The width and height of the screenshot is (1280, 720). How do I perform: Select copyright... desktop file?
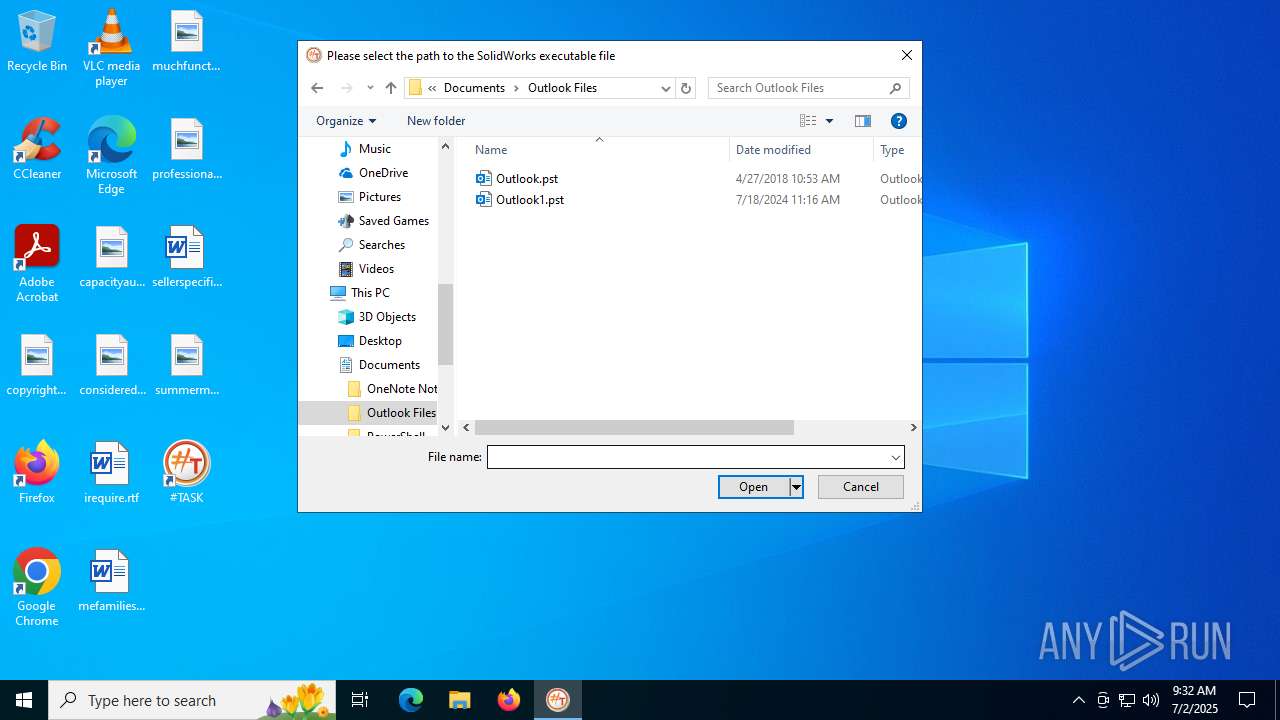pos(37,365)
